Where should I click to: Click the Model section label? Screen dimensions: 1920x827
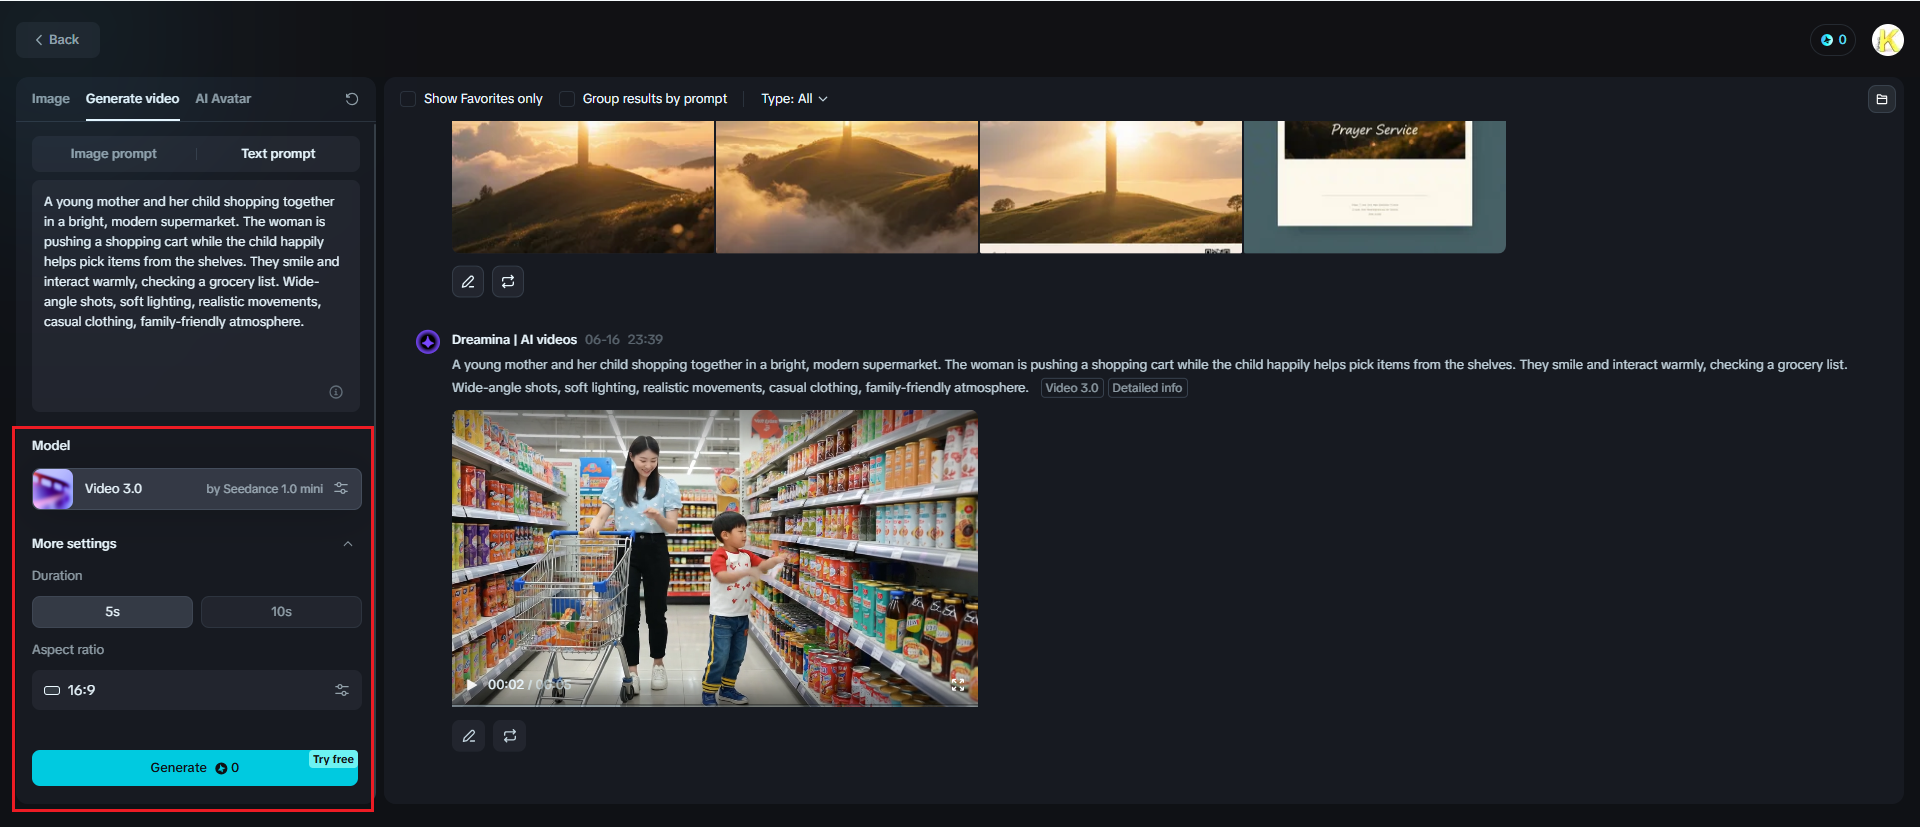[x=51, y=446]
